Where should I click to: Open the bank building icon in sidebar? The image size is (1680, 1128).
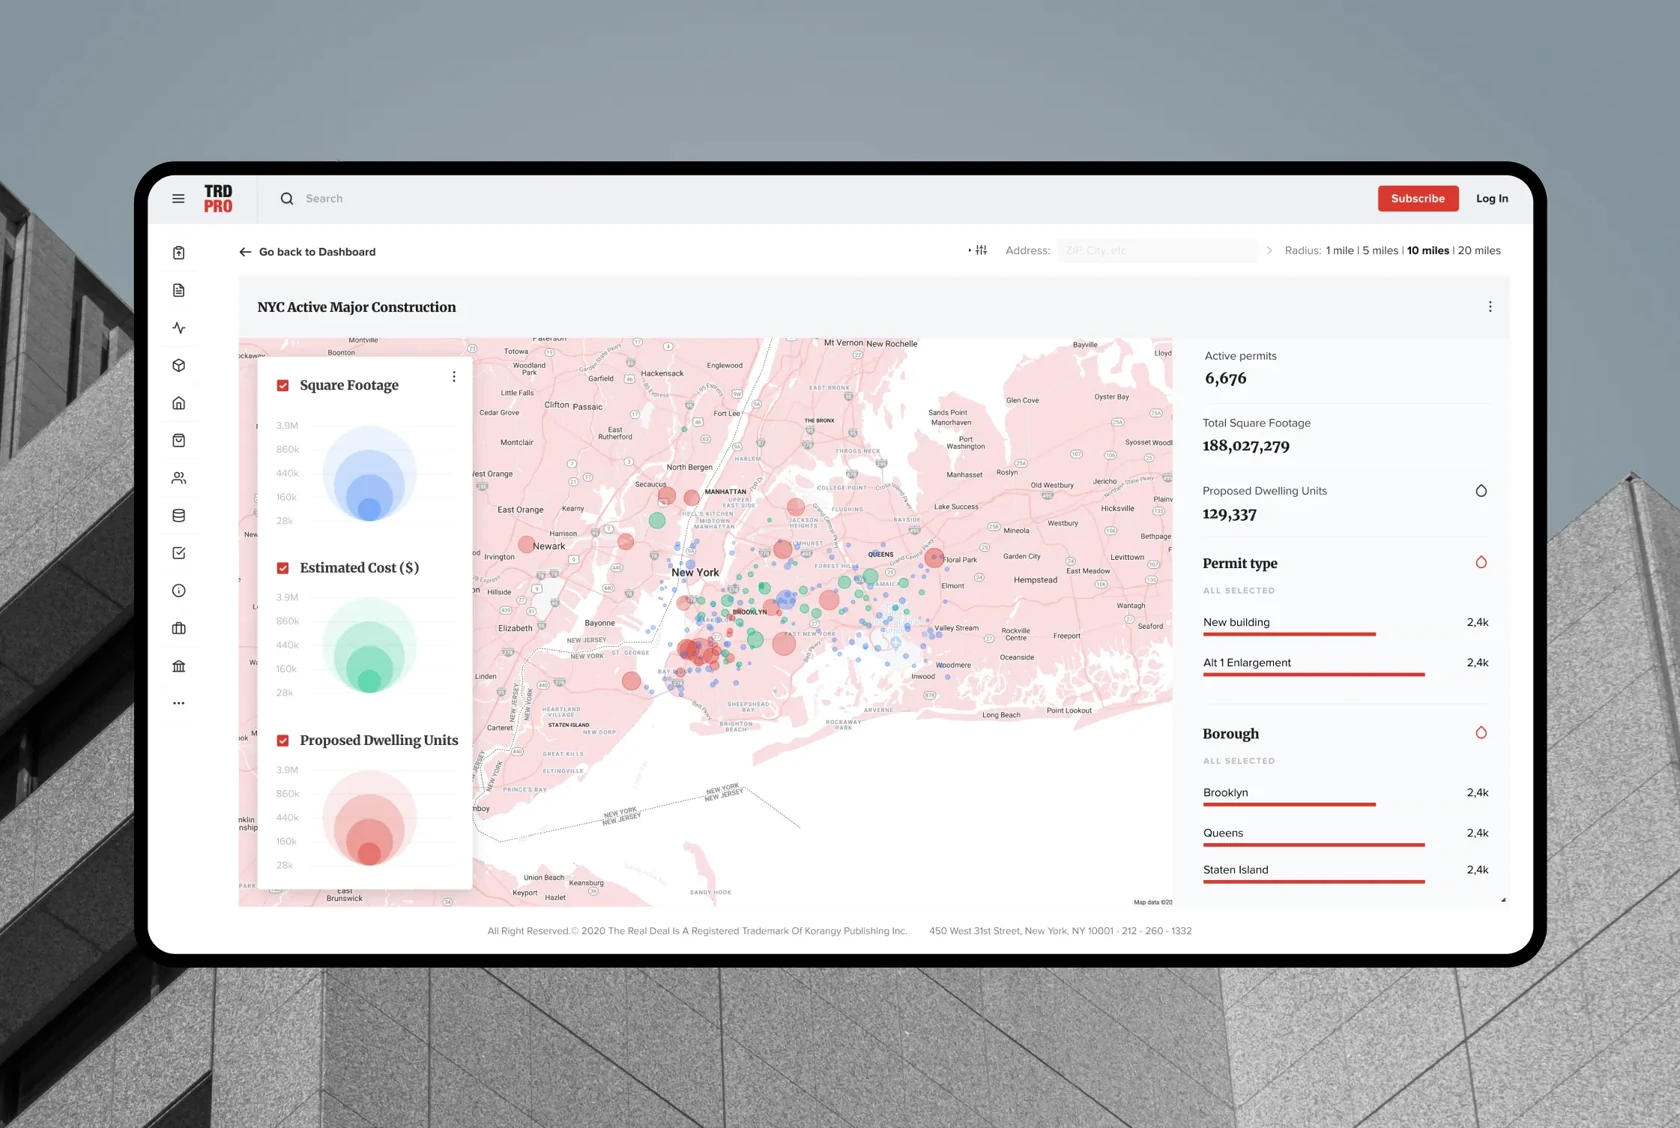(179, 666)
